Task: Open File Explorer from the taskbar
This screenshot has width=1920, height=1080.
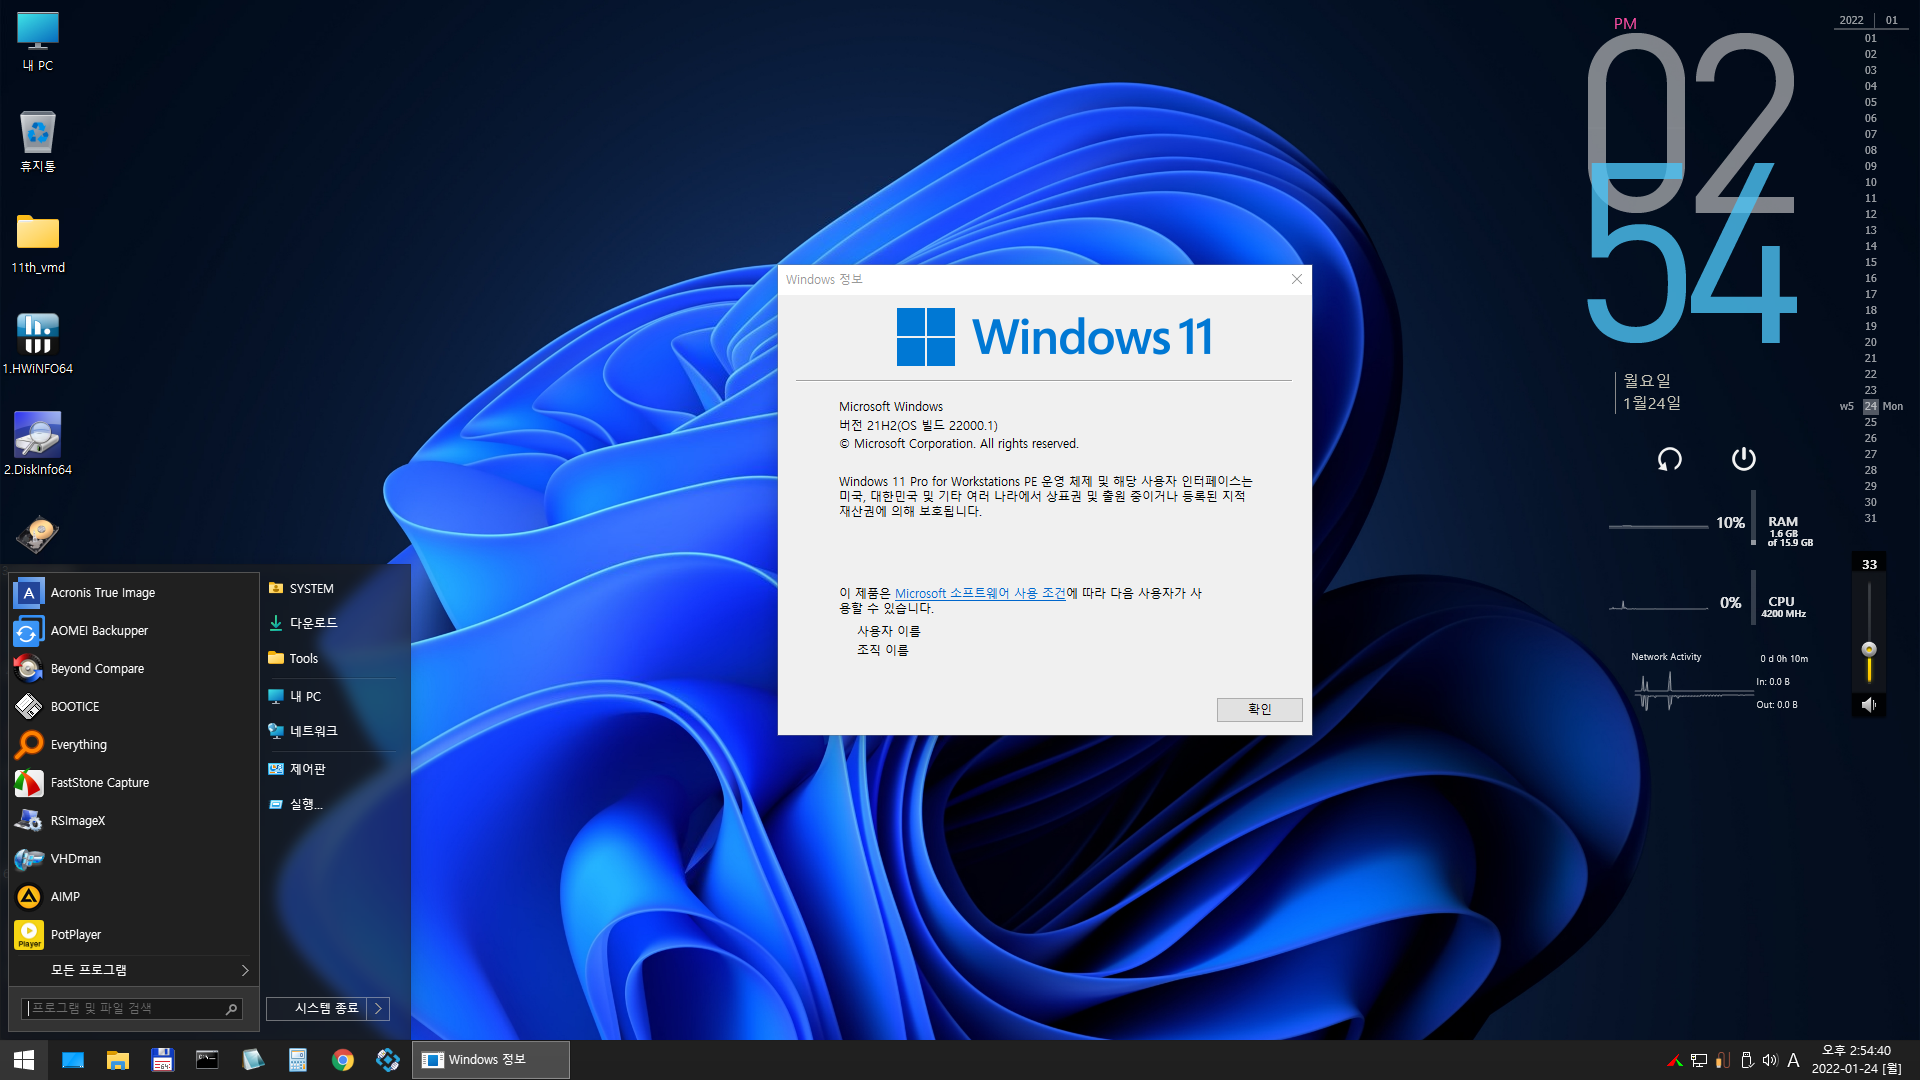Action: (118, 1060)
